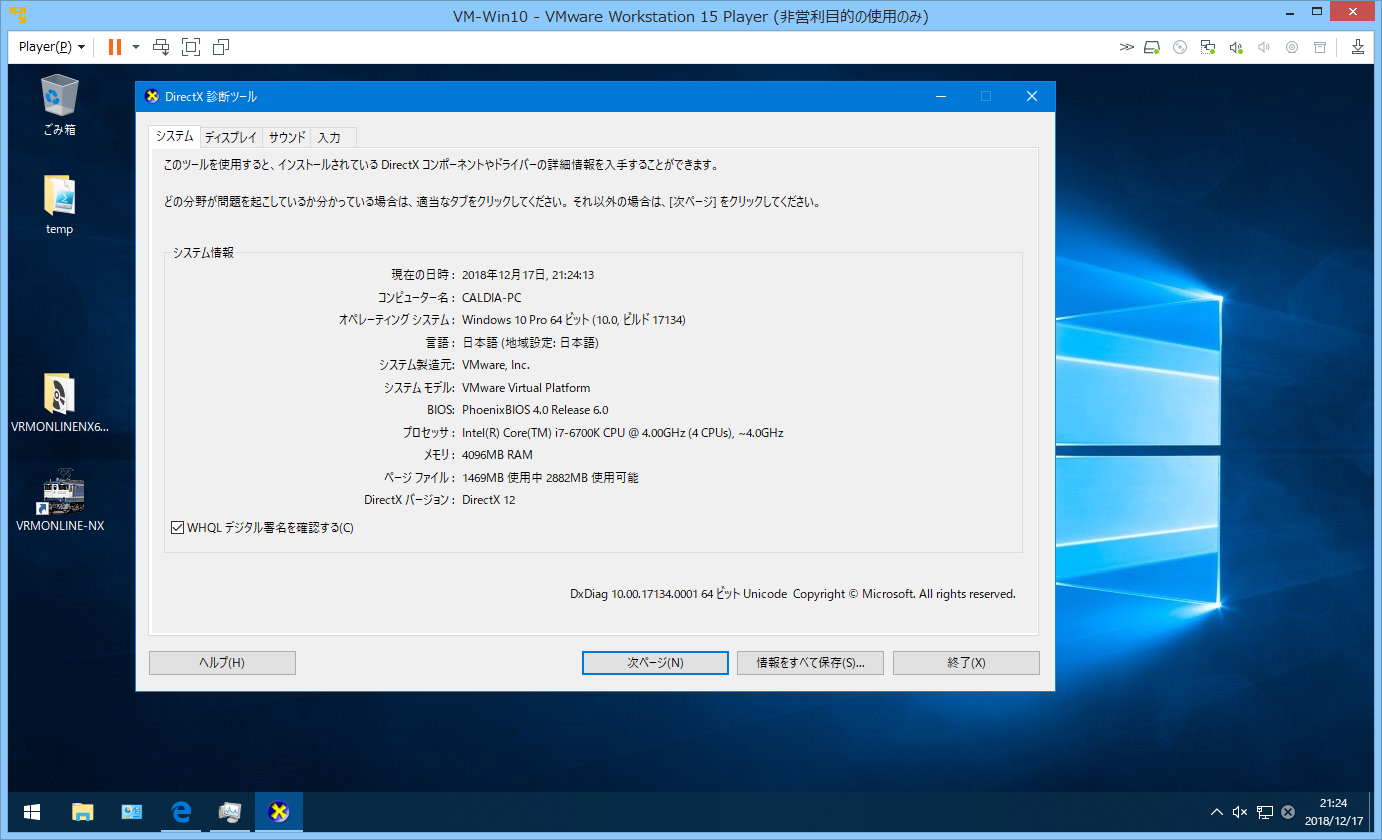Click the 終了(X) button

tap(966, 663)
